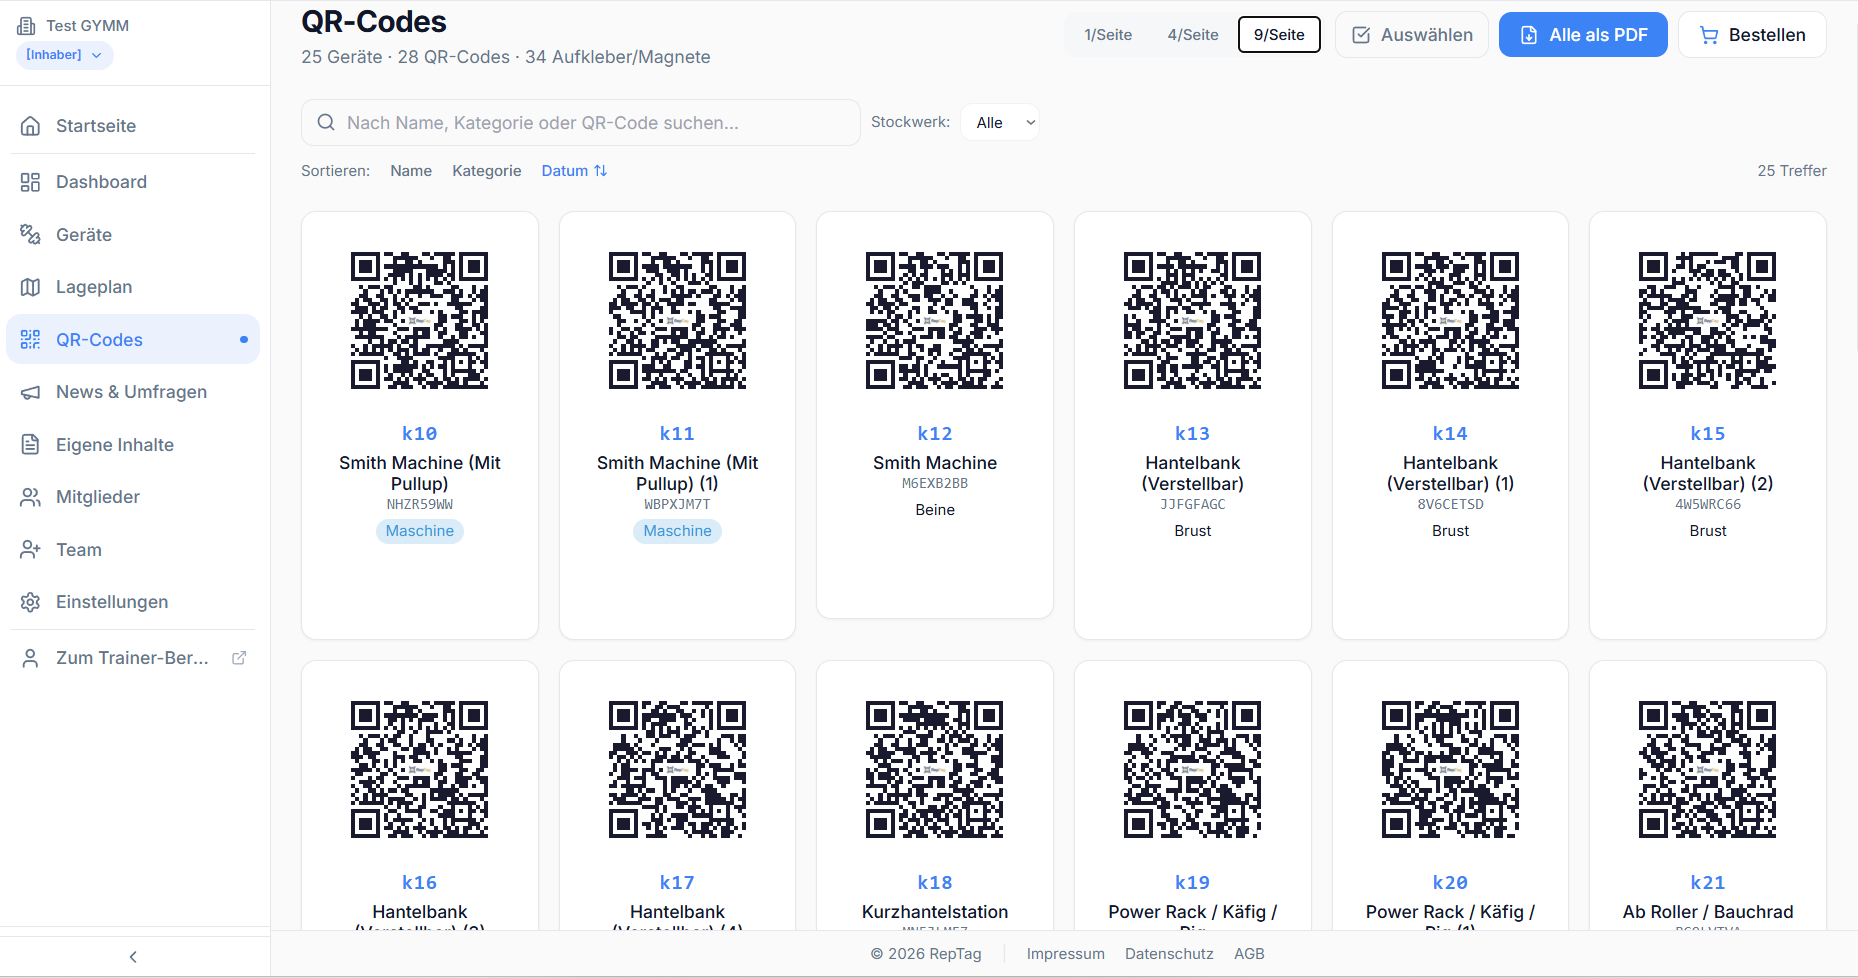This screenshot has width=1858, height=978.
Task: Click the k21 Ab Roller QR code
Action: click(1708, 769)
